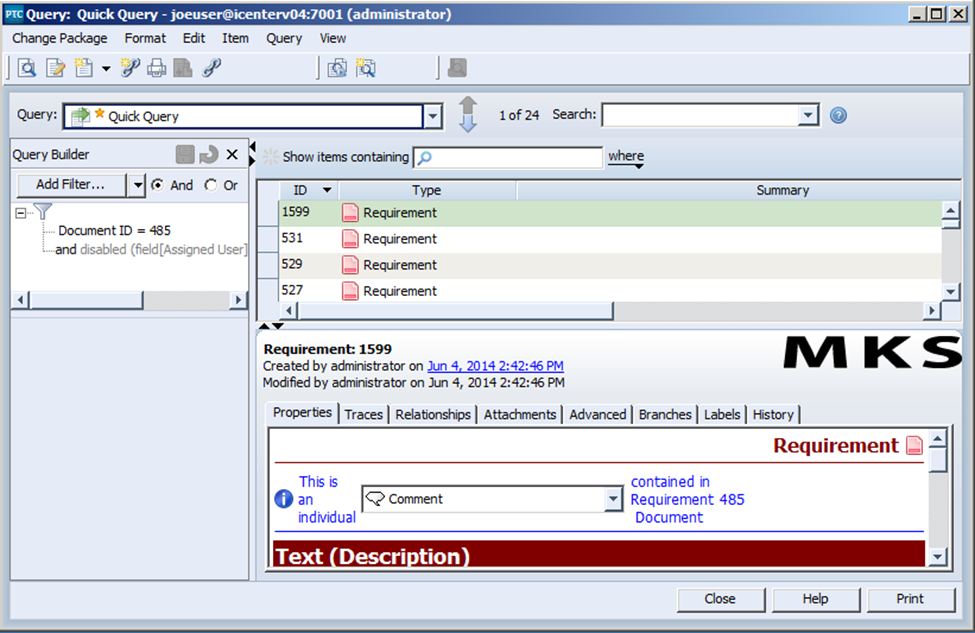Screen dimensions: 975x633
Task: Open the Comment category dropdown
Action: click(613, 499)
